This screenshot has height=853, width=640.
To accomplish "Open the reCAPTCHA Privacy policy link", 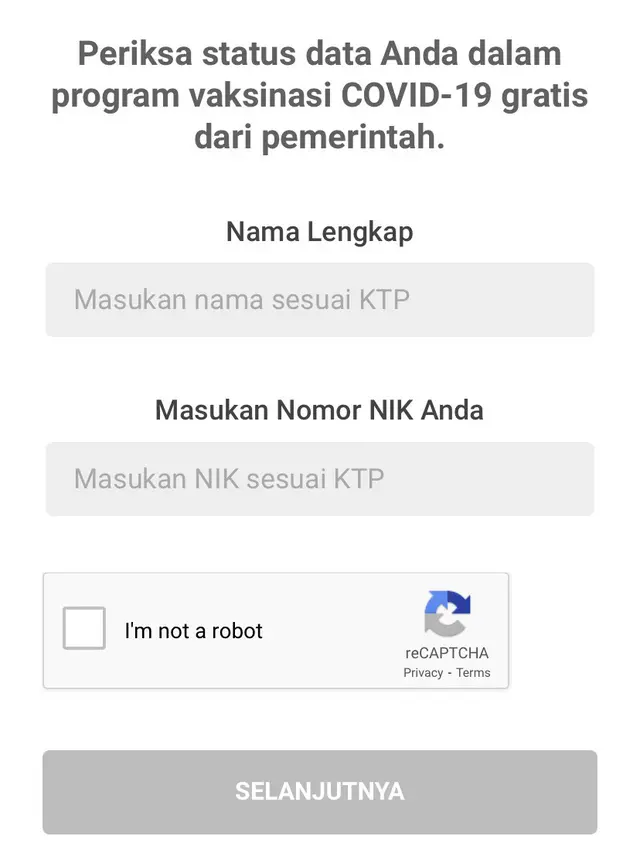I will click(x=420, y=672).
